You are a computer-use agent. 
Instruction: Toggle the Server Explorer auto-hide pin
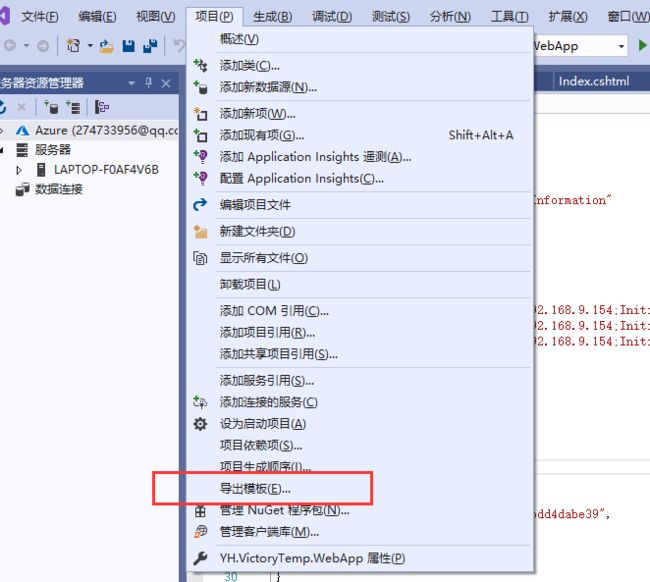[149, 83]
